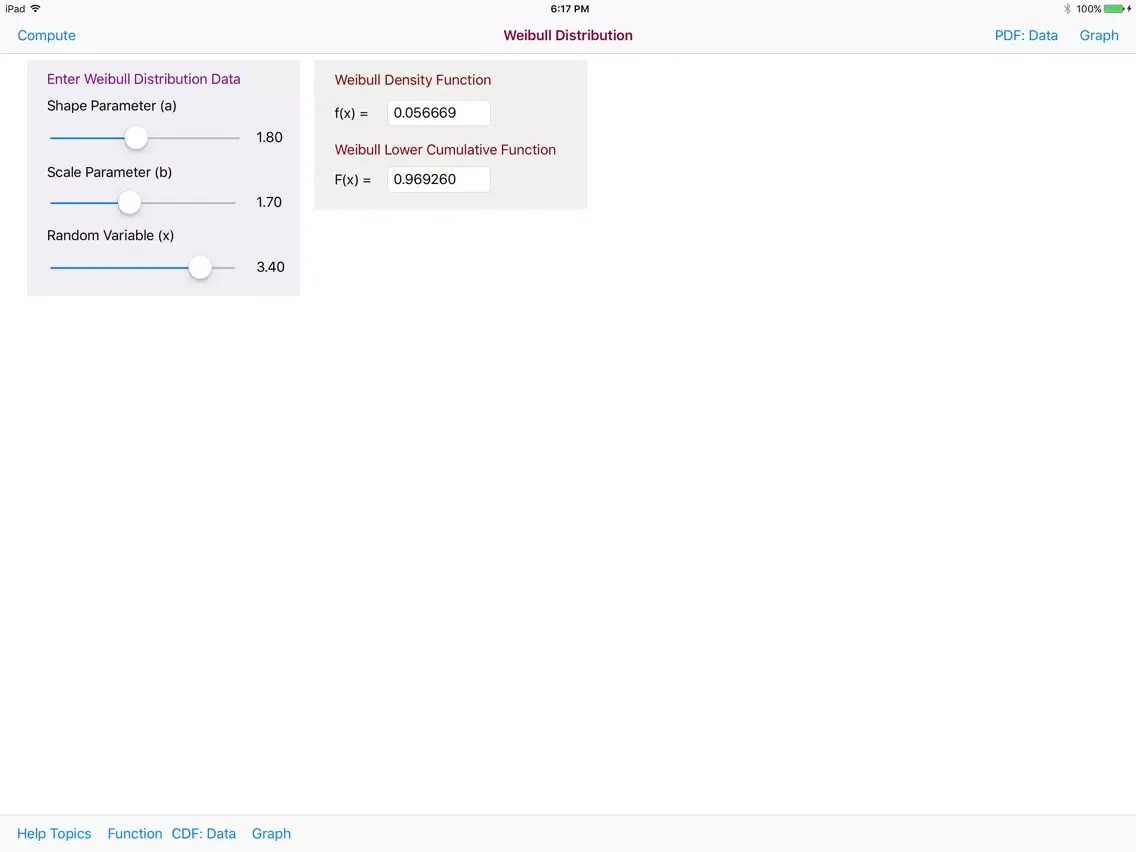Viewport: 1136px width, 852px height.
Task: Click the scale value 1.70
Action: click(x=269, y=202)
